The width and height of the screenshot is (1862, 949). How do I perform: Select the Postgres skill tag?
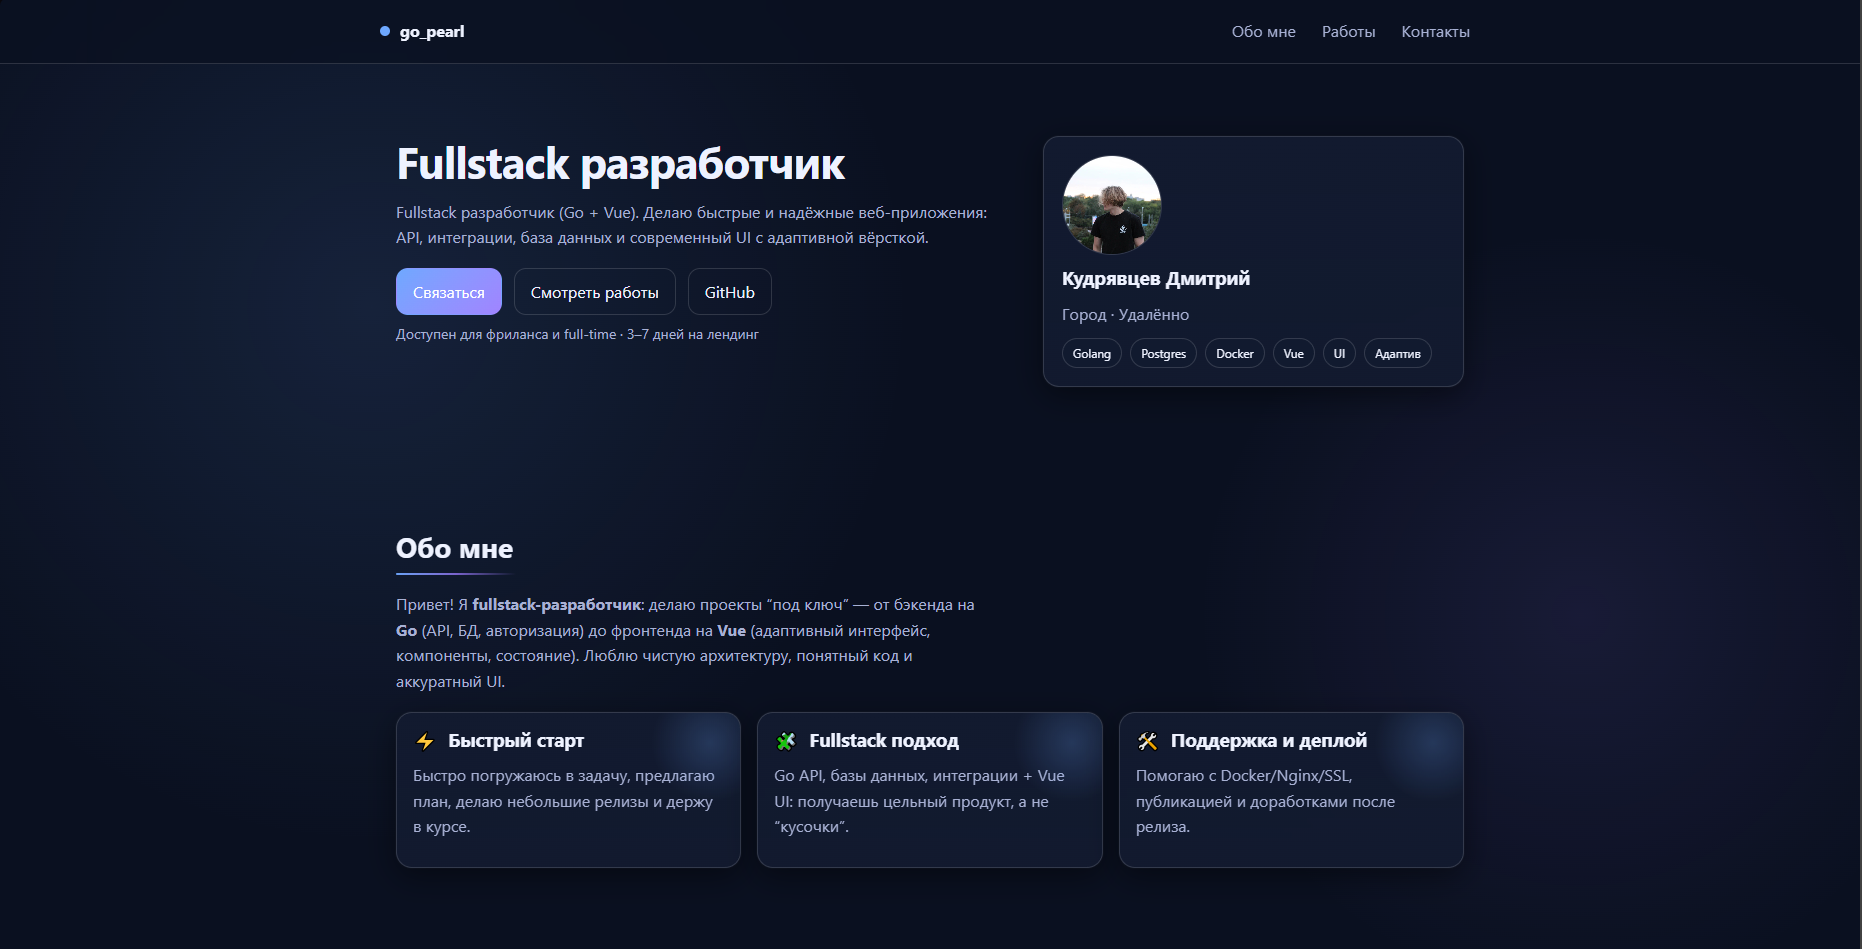coord(1163,354)
